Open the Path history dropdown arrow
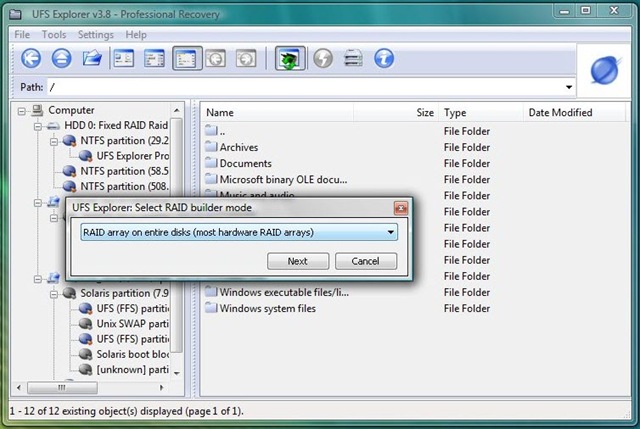The width and height of the screenshot is (640, 429). pyautogui.click(x=569, y=87)
